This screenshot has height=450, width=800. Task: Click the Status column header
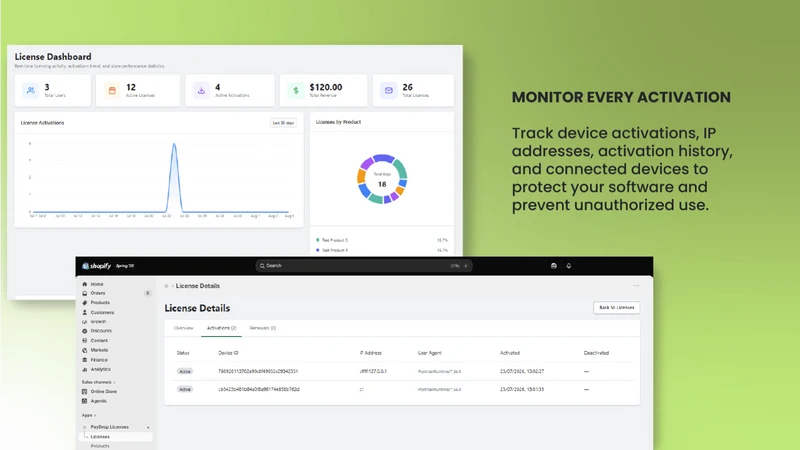(183, 353)
